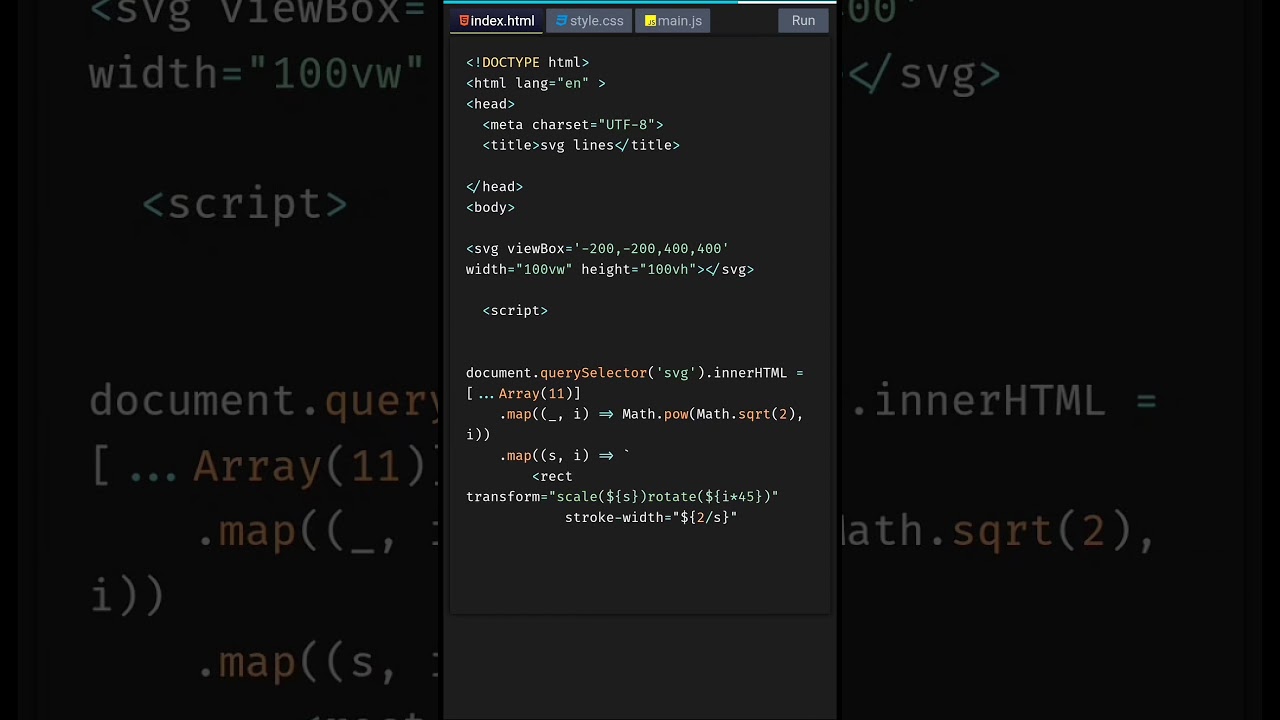This screenshot has height=720, width=1280.
Task: Run the code with the Run button
Action: tap(803, 21)
